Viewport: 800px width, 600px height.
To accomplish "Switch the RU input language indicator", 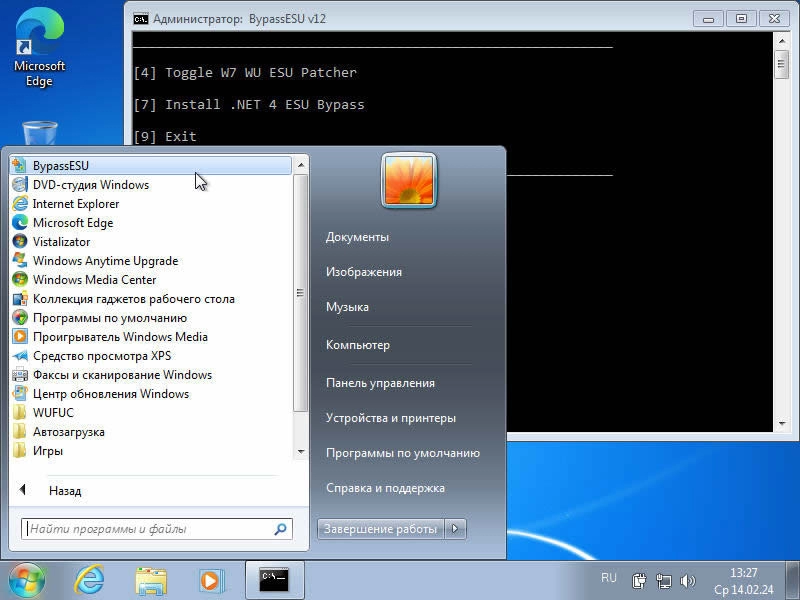I will 609,578.
